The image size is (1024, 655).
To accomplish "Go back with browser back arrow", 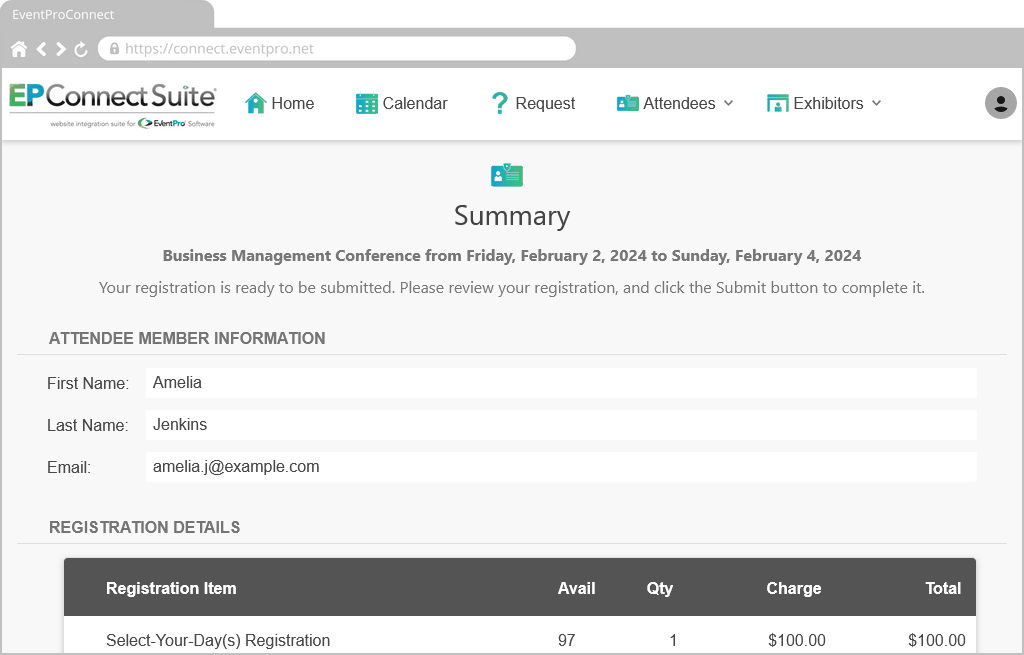I will click(x=41, y=49).
